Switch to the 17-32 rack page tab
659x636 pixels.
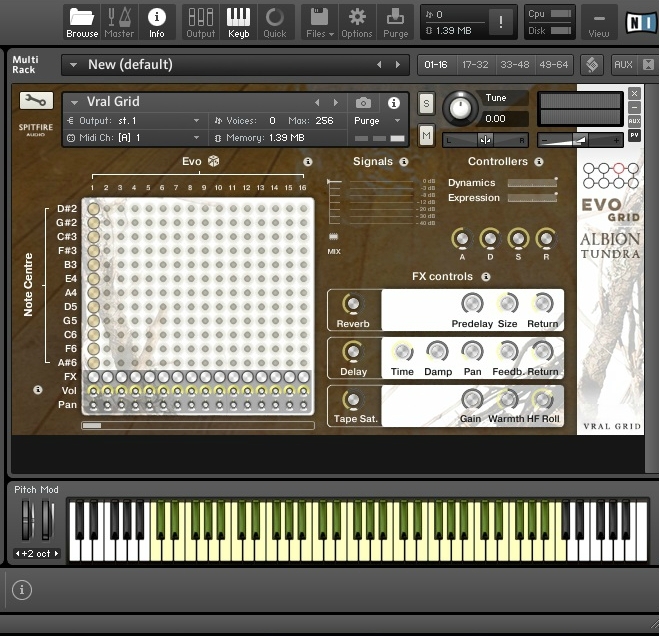475,65
